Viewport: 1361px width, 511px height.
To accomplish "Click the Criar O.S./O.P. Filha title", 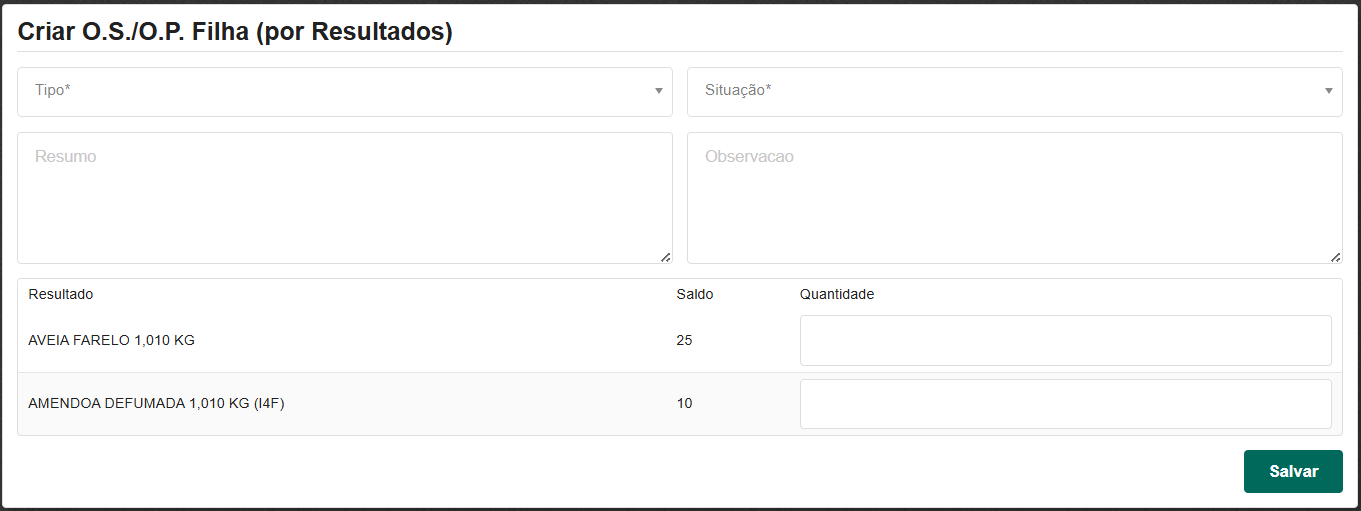I will [x=235, y=32].
